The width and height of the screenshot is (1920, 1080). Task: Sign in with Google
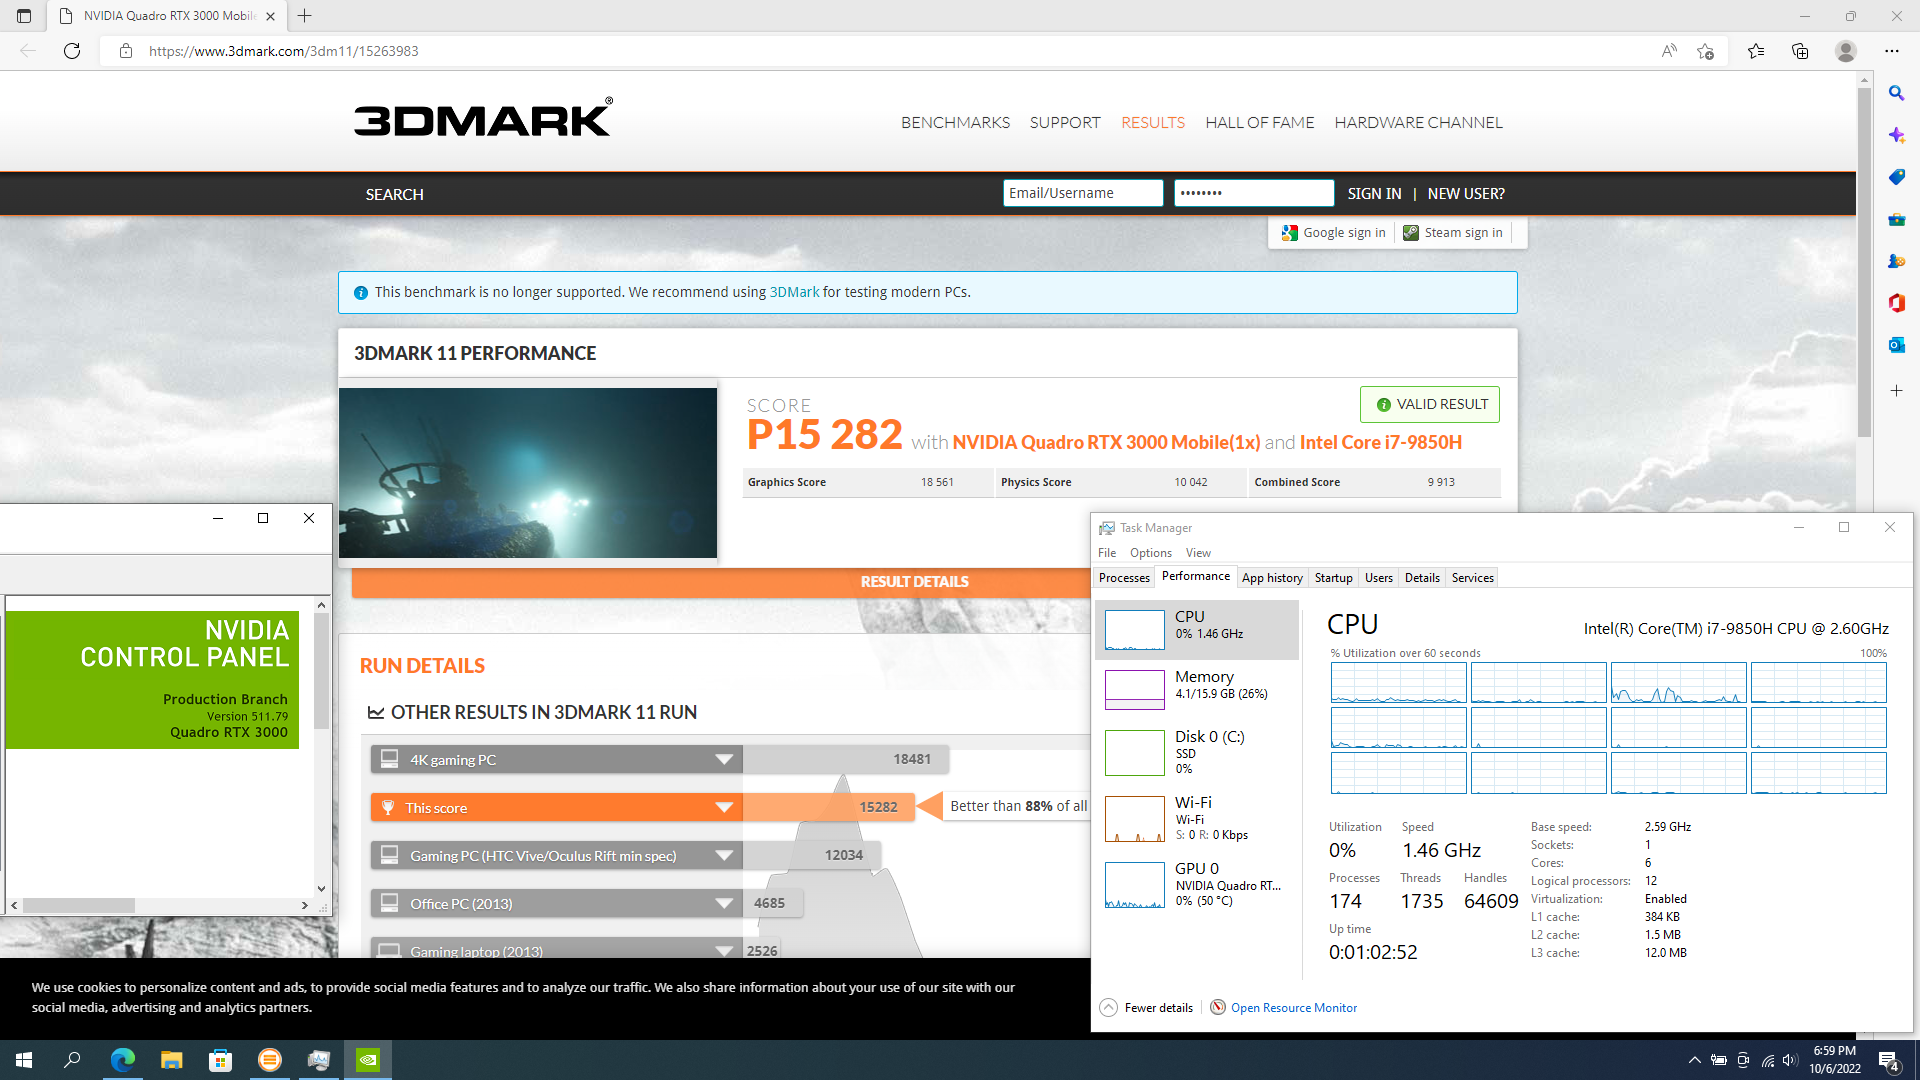1334,233
